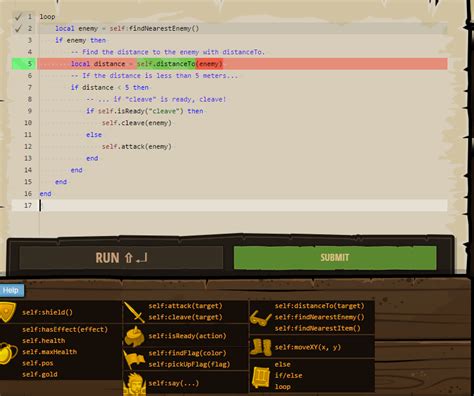Screen dimensions: 474x396
Task: Place cursor on empty line 17
Action: [x=243, y=205]
